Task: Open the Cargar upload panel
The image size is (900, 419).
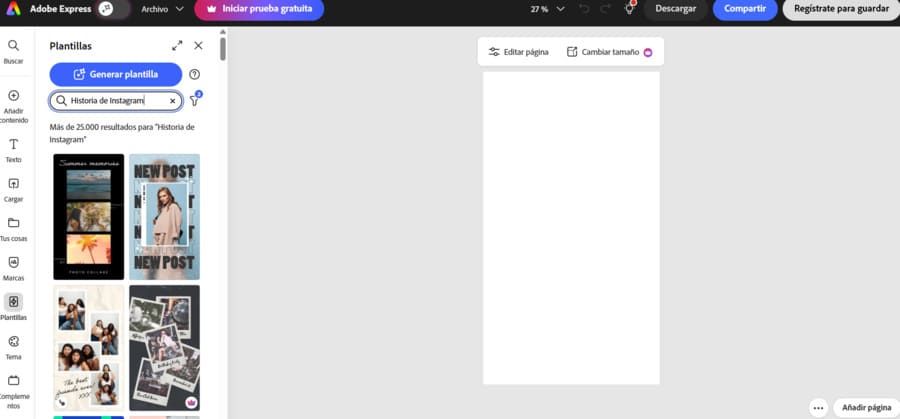Action: 13,190
